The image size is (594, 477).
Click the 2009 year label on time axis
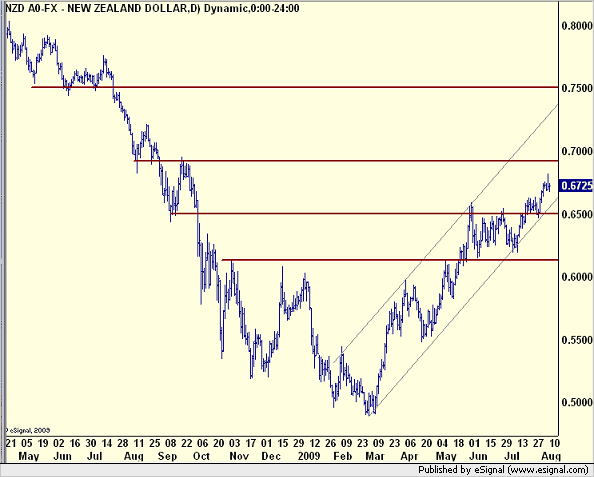309,456
